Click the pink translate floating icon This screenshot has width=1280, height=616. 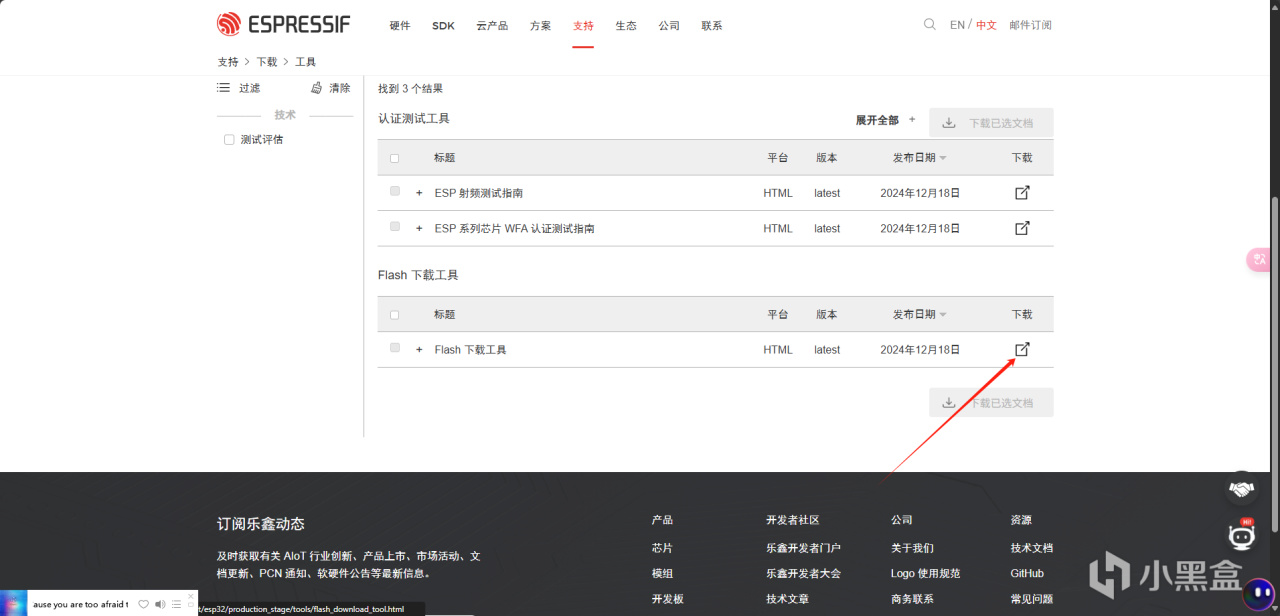[x=1258, y=260]
